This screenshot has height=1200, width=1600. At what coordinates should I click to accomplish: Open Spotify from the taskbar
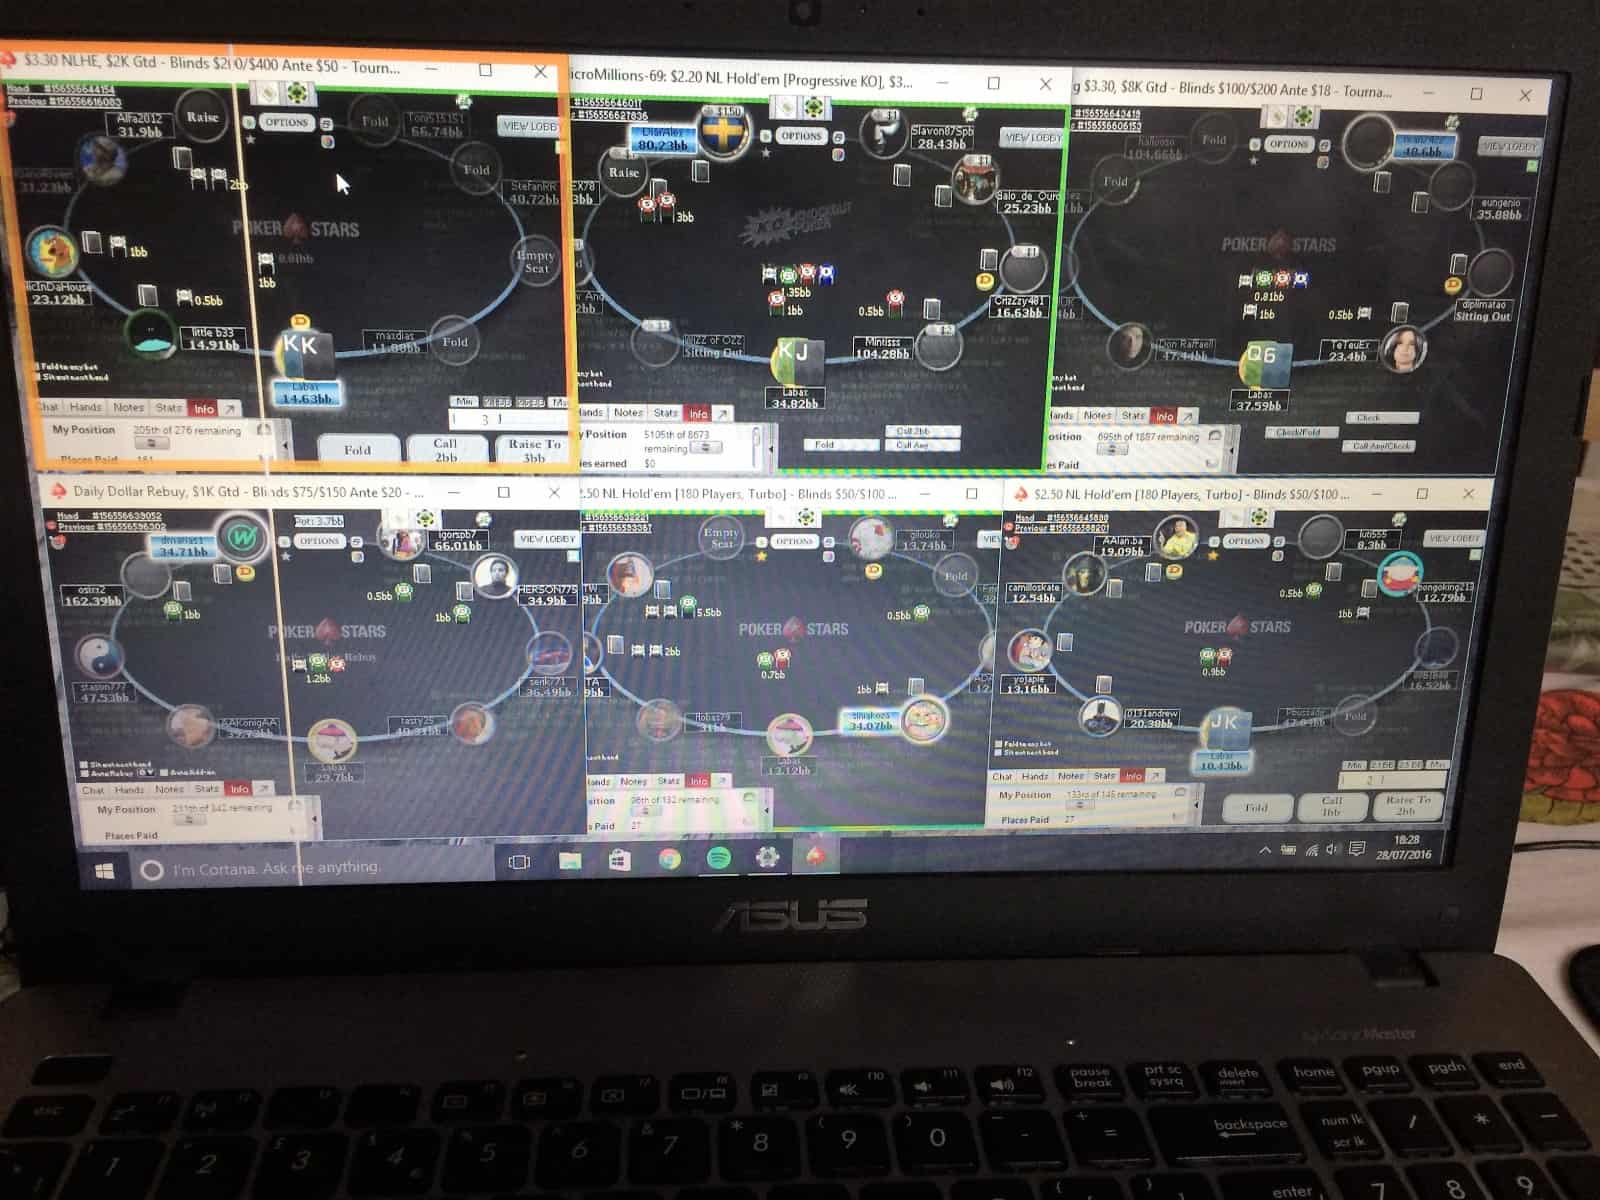pyautogui.click(x=718, y=858)
